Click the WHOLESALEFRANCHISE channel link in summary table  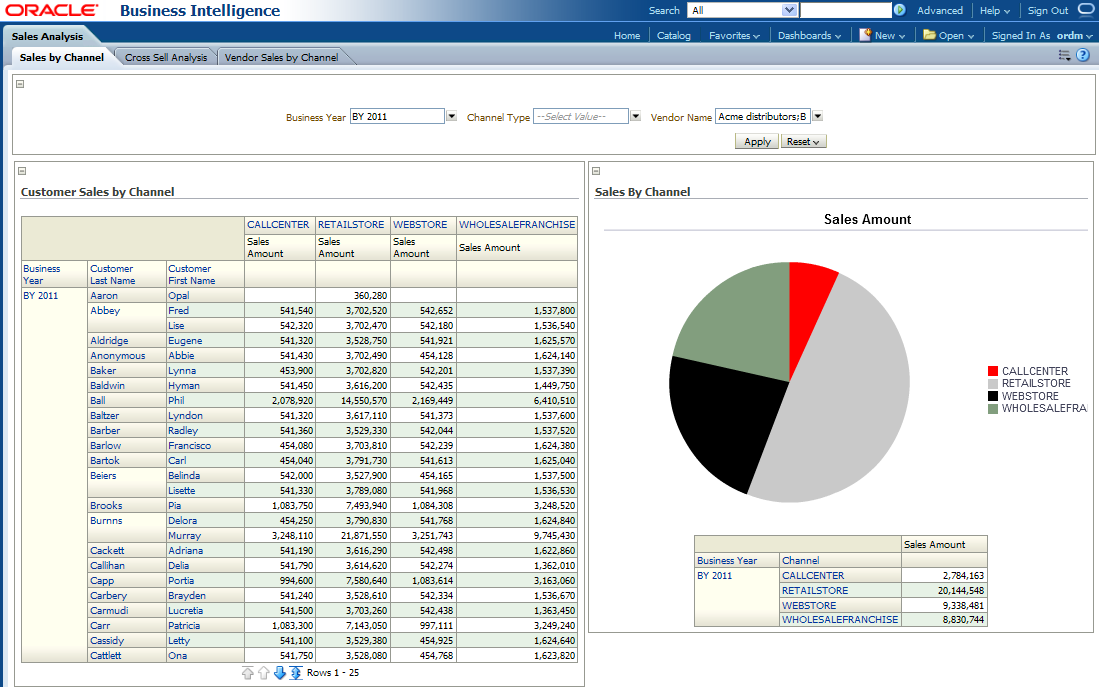click(x=840, y=620)
